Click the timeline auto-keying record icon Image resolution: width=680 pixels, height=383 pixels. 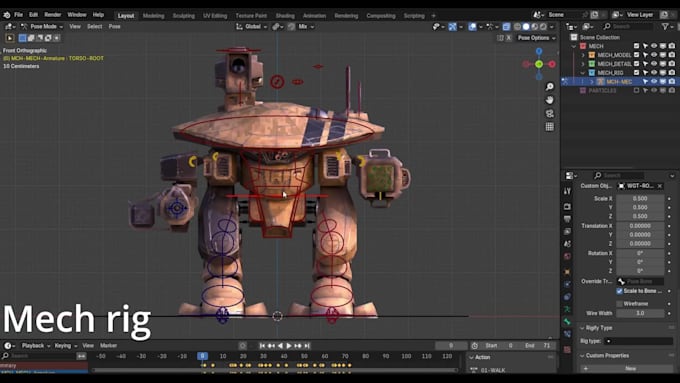tap(242, 346)
